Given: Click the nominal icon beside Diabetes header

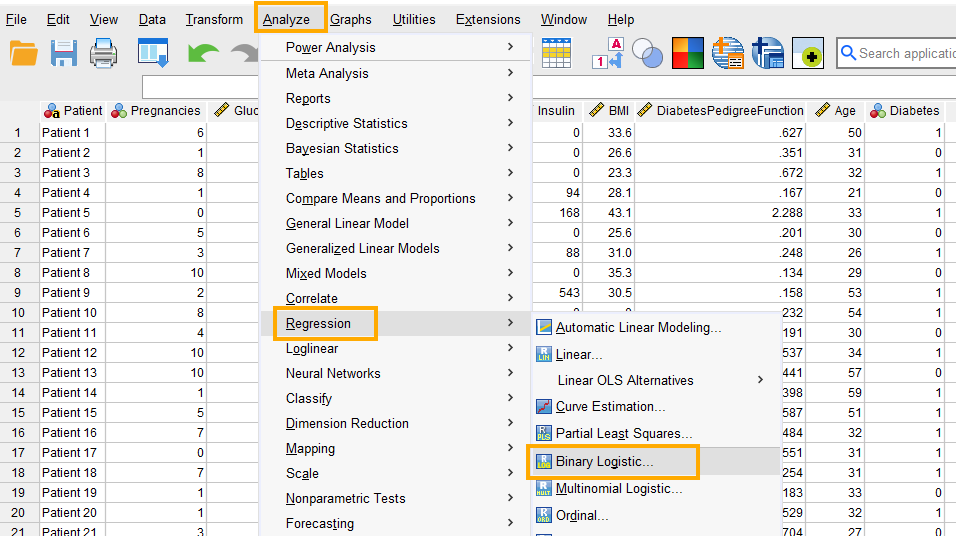Looking at the screenshot, I should click(878, 110).
